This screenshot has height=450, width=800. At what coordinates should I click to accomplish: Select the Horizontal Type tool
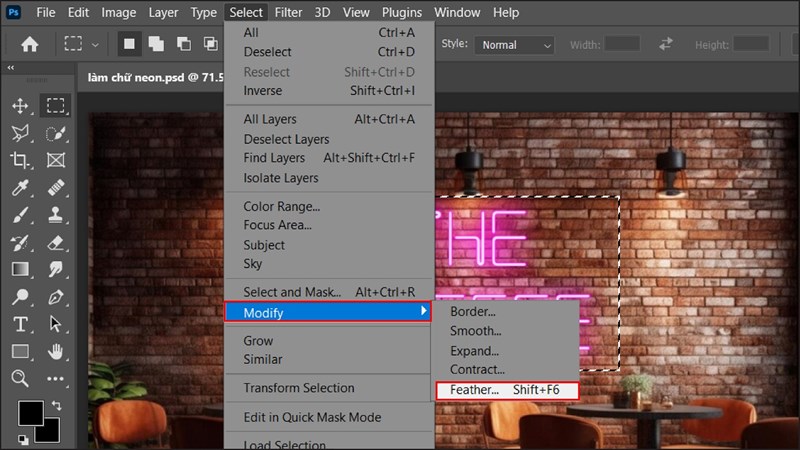pos(20,324)
